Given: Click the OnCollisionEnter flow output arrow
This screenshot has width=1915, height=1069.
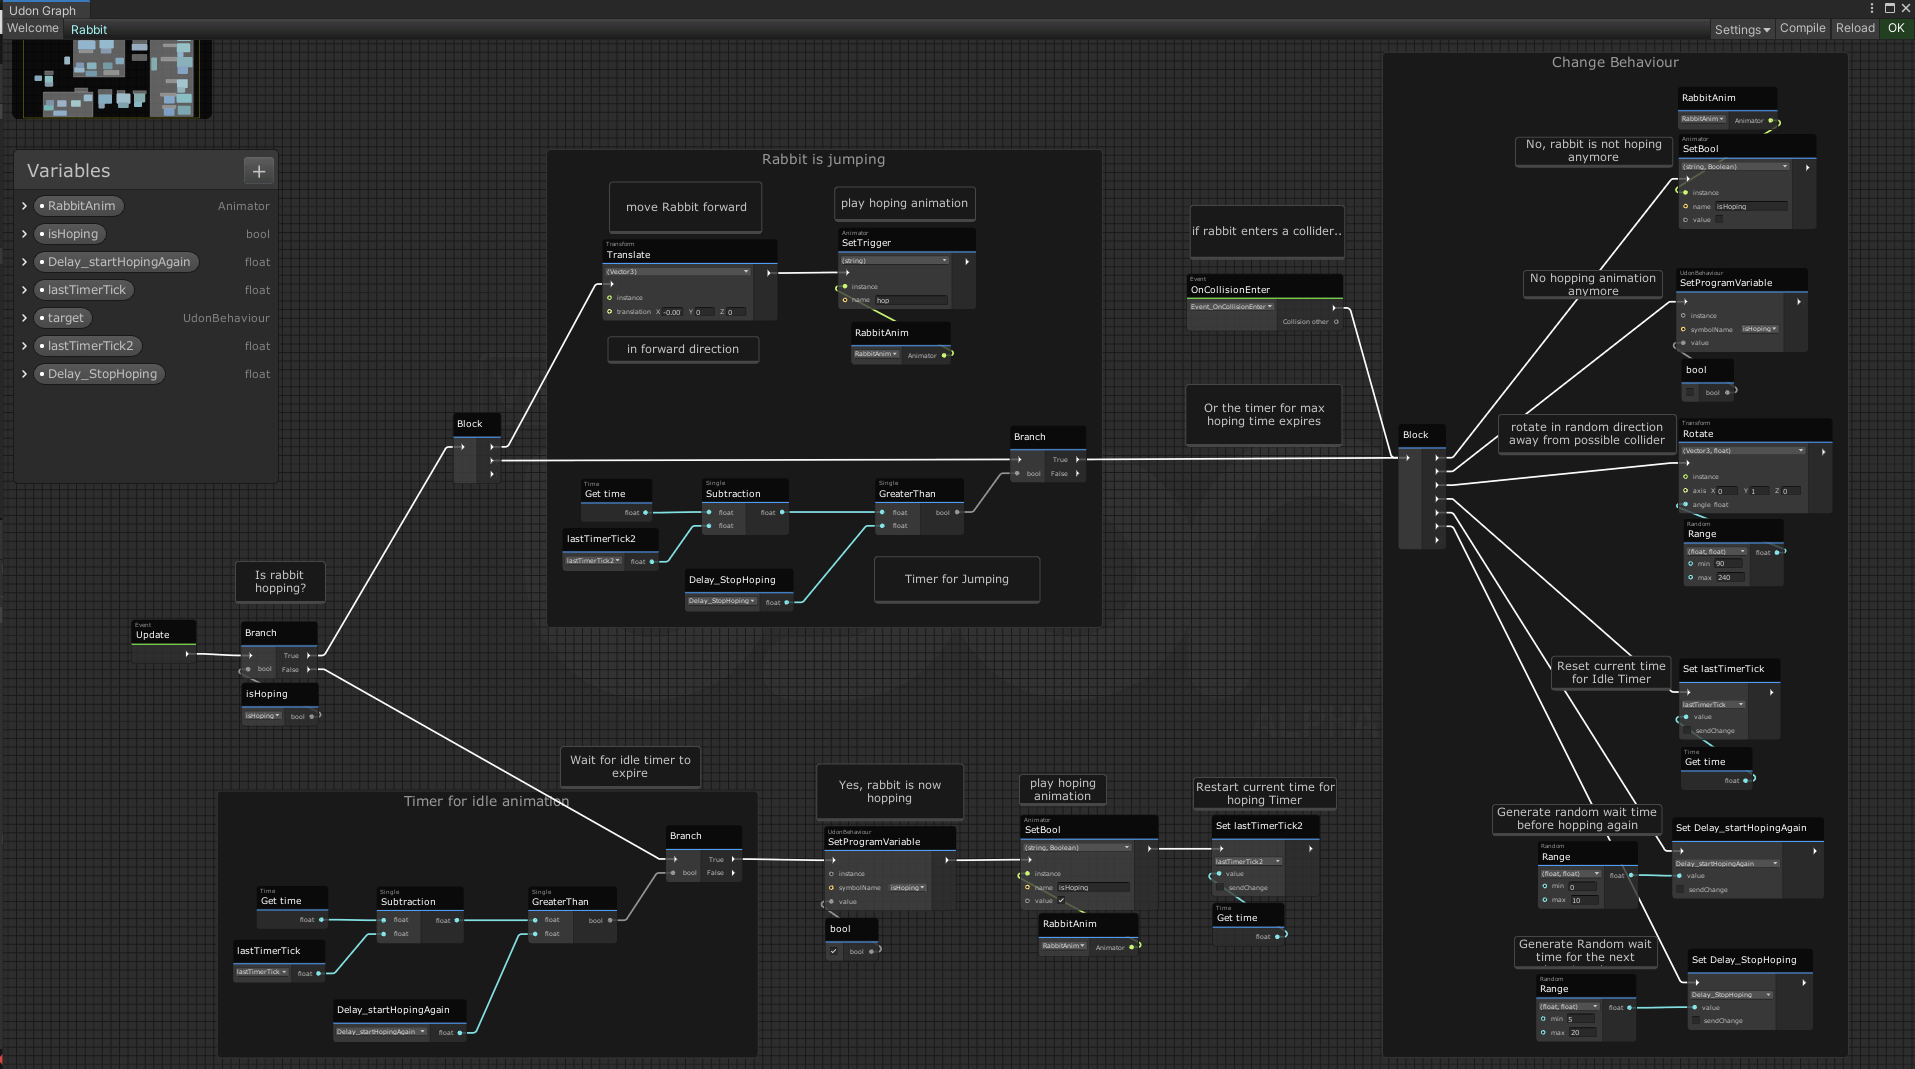Looking at the screenshot, I should (1335, 307).
